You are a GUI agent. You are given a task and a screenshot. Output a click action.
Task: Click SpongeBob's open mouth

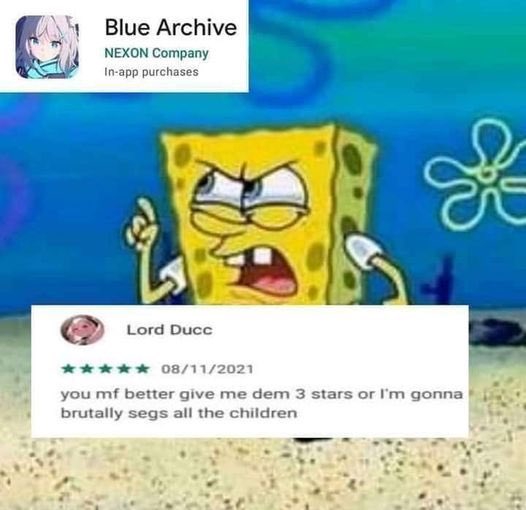(267, 275)
